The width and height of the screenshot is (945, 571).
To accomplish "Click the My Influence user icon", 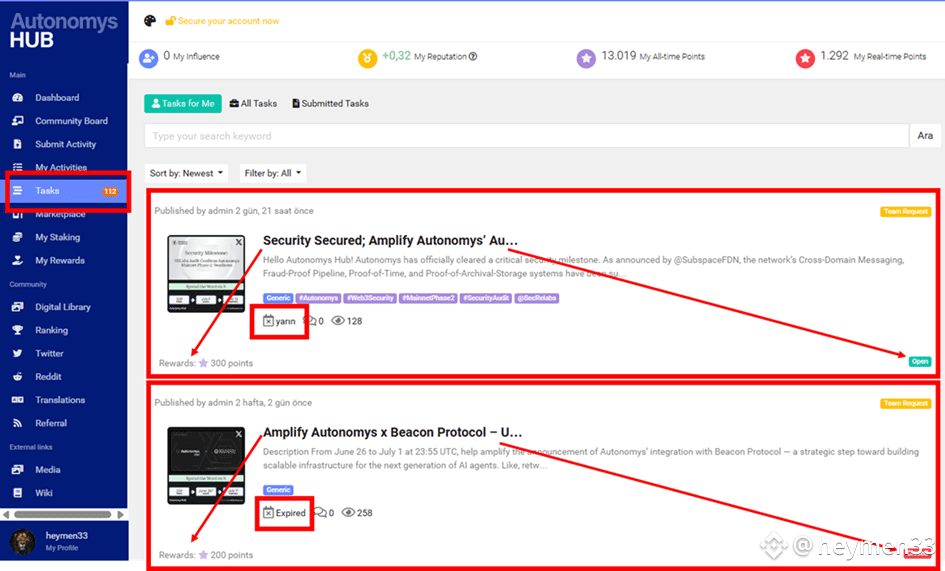I will coord(148,58).
